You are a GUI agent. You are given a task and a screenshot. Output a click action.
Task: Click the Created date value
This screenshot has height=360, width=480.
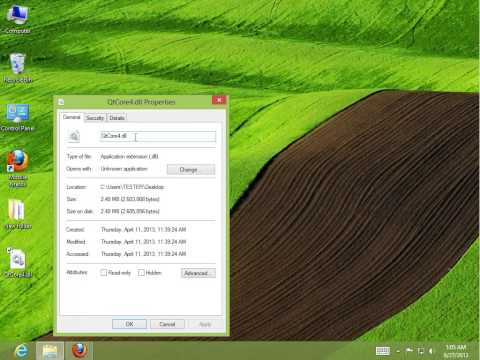tap(143, 230)
